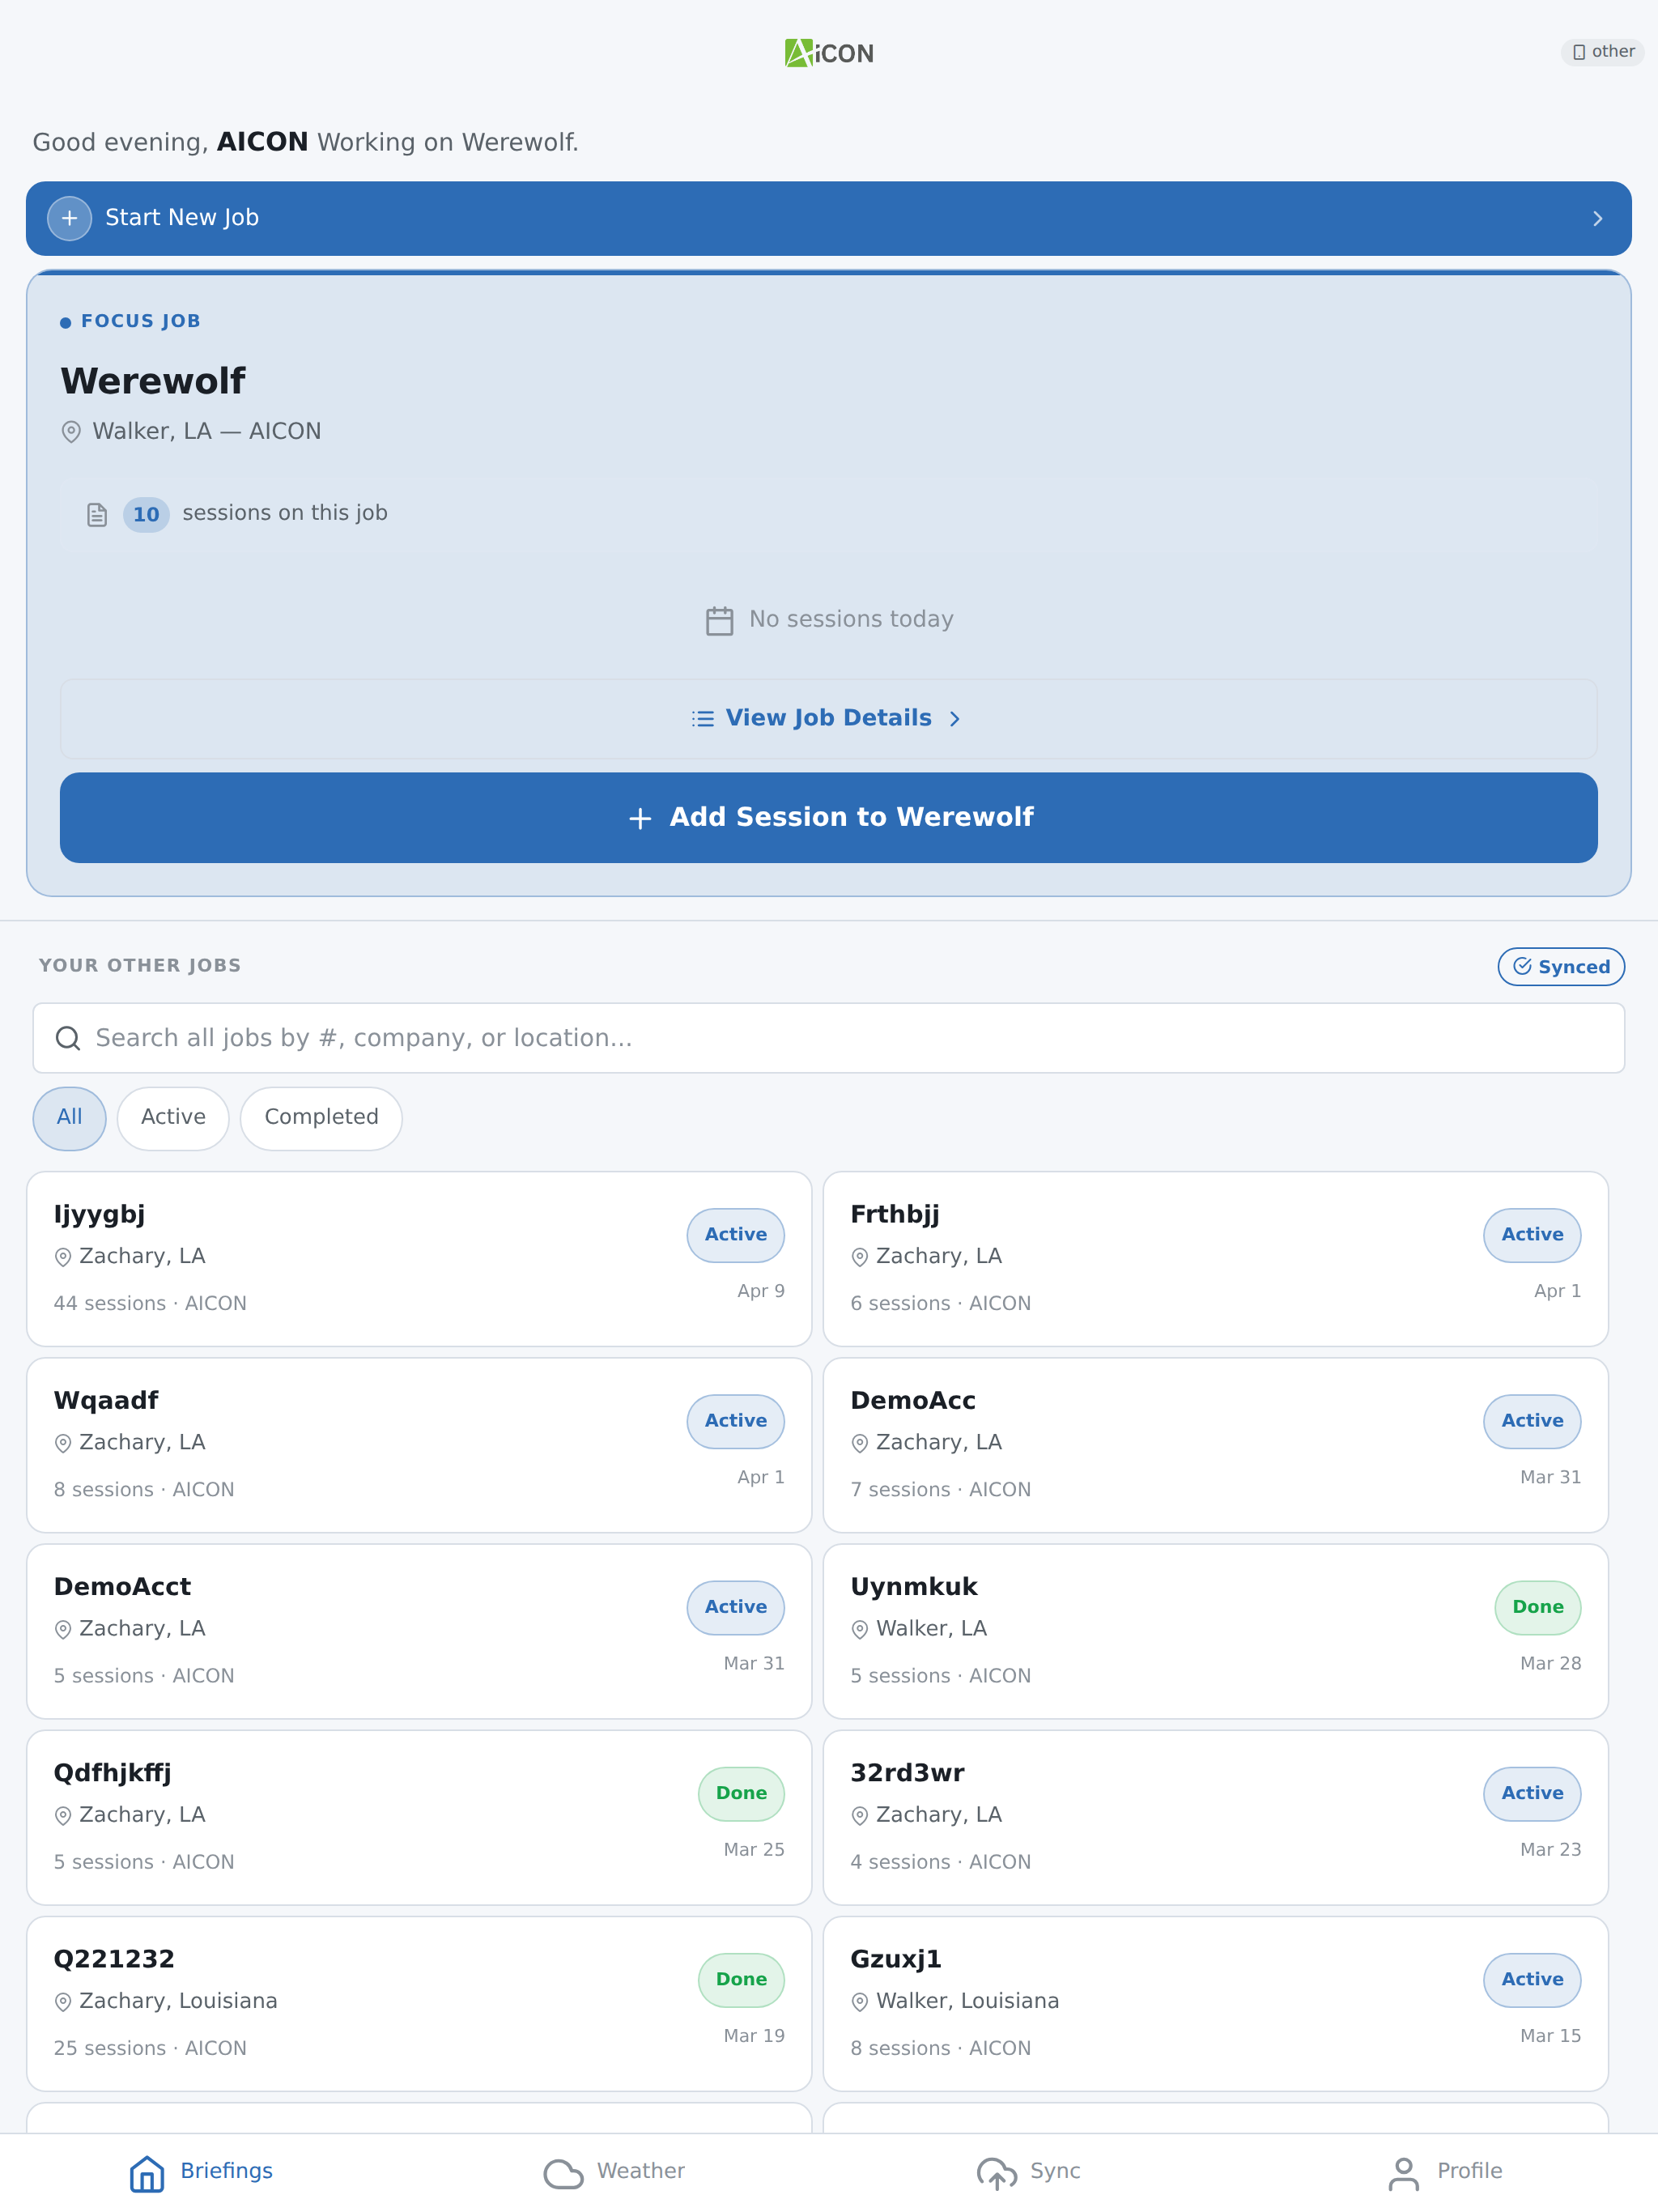The image size is (1658, 2212).
Task: Open the Uynmkuk job card
Action: click(x=1215, y=1630)
